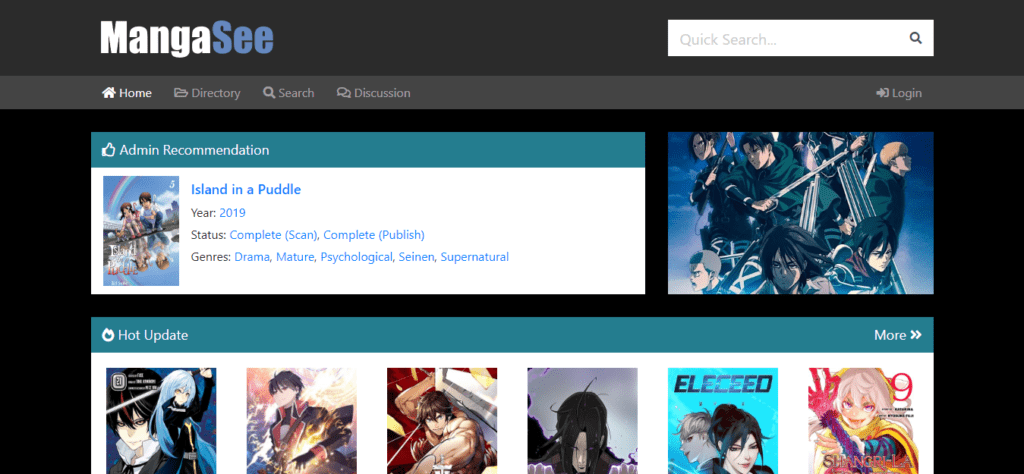Select the Complete (Scan) status link
Viewport: 1024px width, 474px height.
point(274,235)
